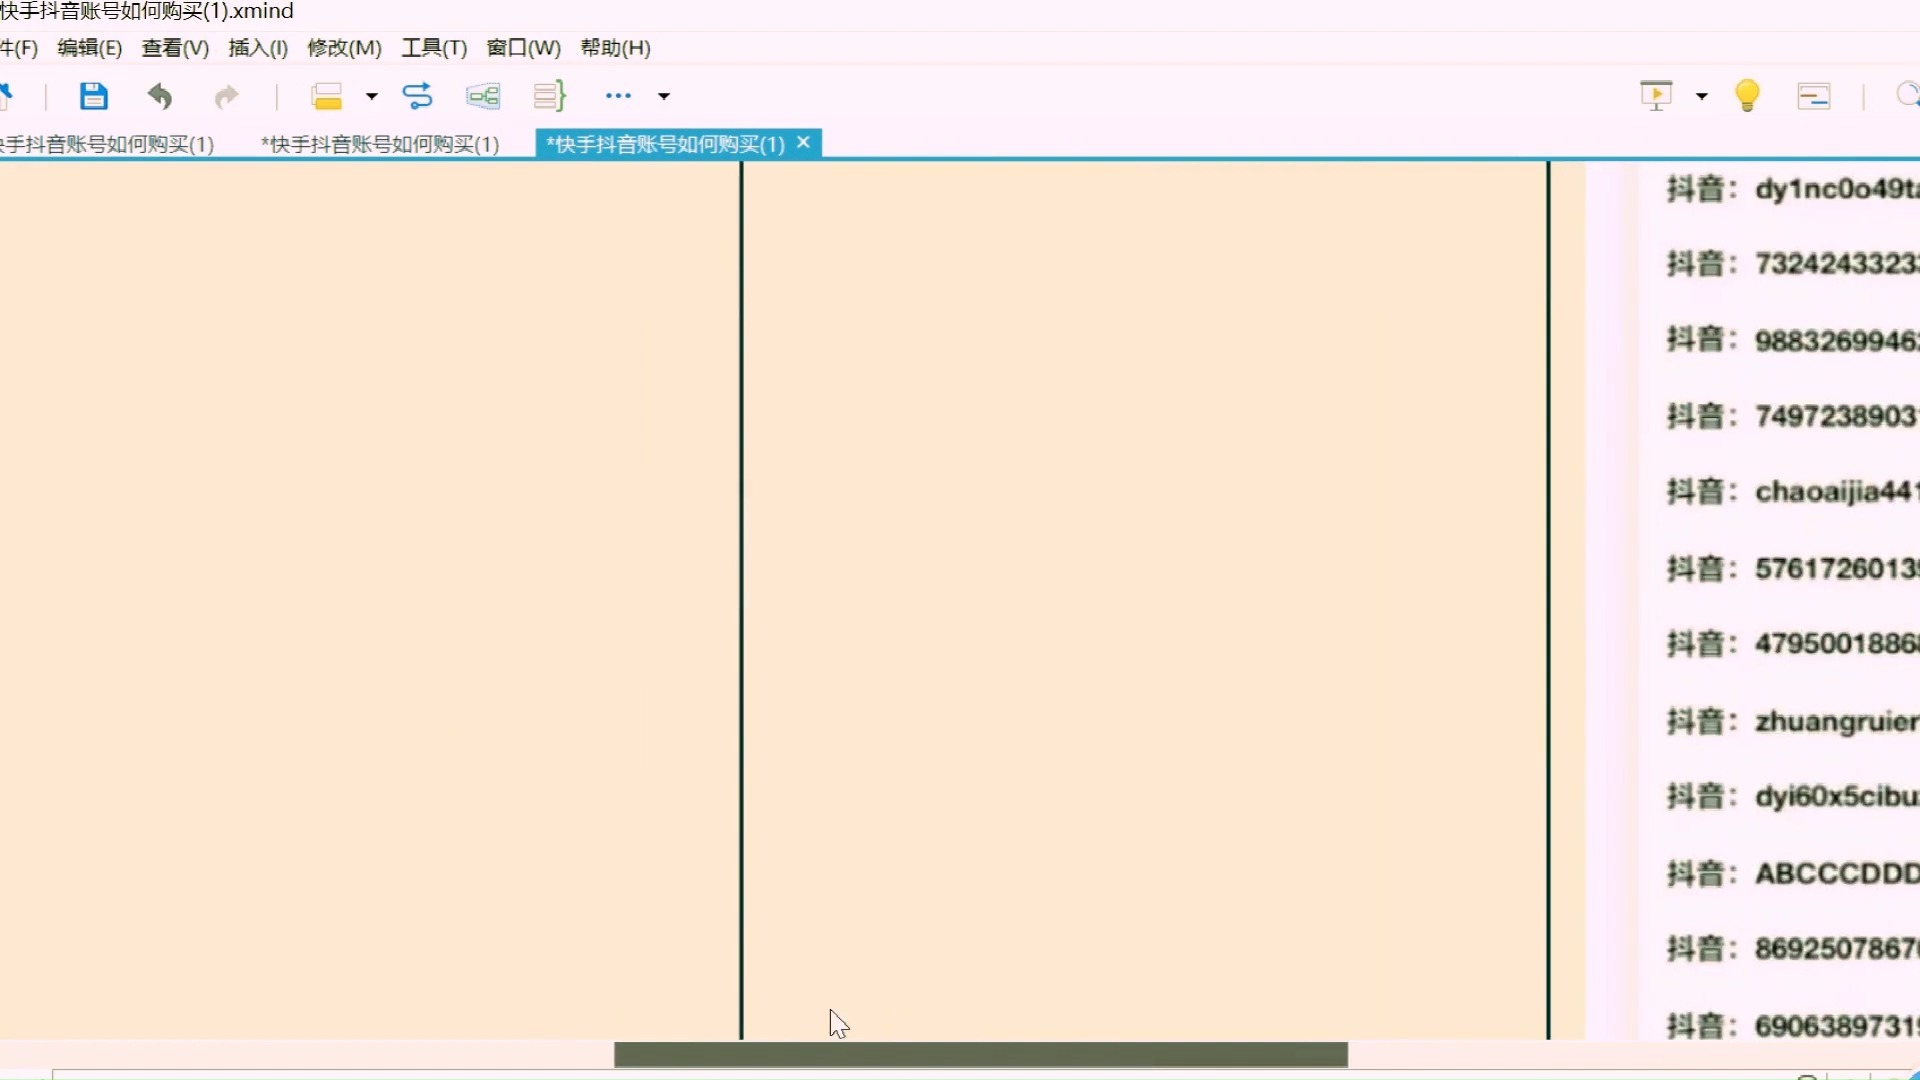This screenshot has height=1080, width=1920.
Task: Select the topic 抖音: 6906389731
Action: pyautogui.click(x=1792, y=1025)
